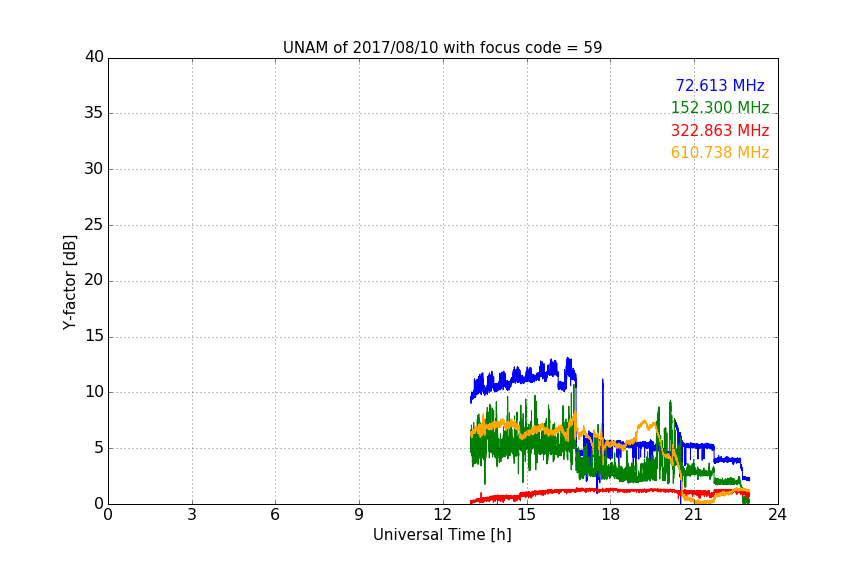Click the plot title 'UNAM of 2017/08/10 with focus code = 59'
The image size is (864, 576).
pyautogui.click(x=442, y=48)
